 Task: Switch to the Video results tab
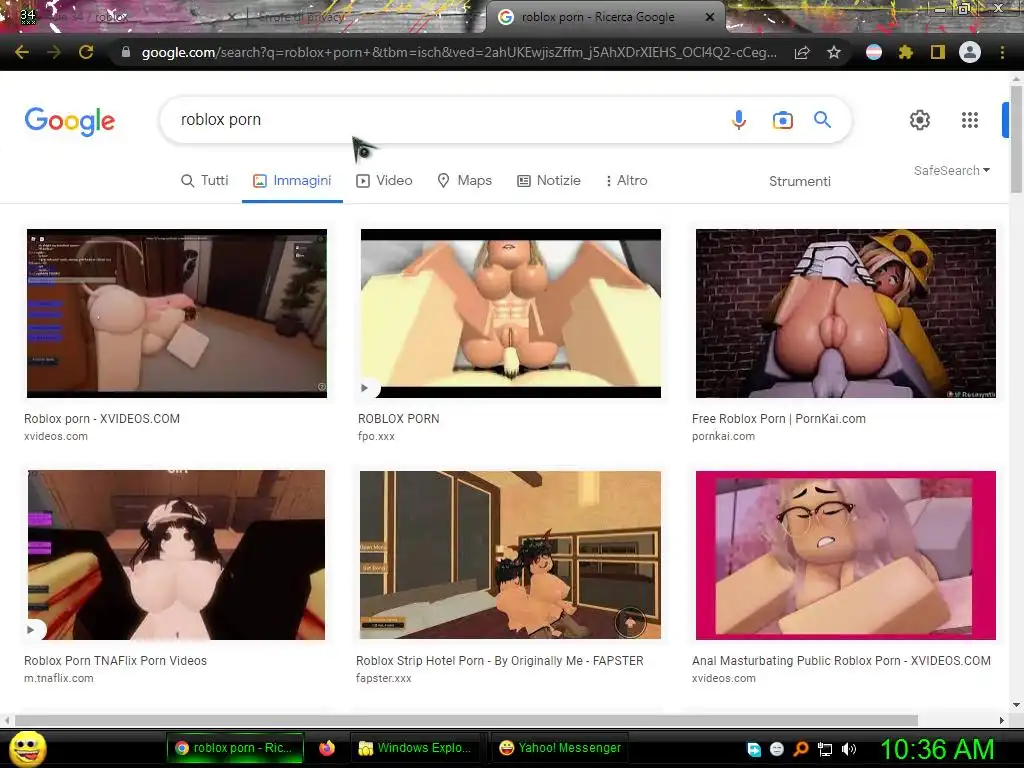click(x=384, y=181)
